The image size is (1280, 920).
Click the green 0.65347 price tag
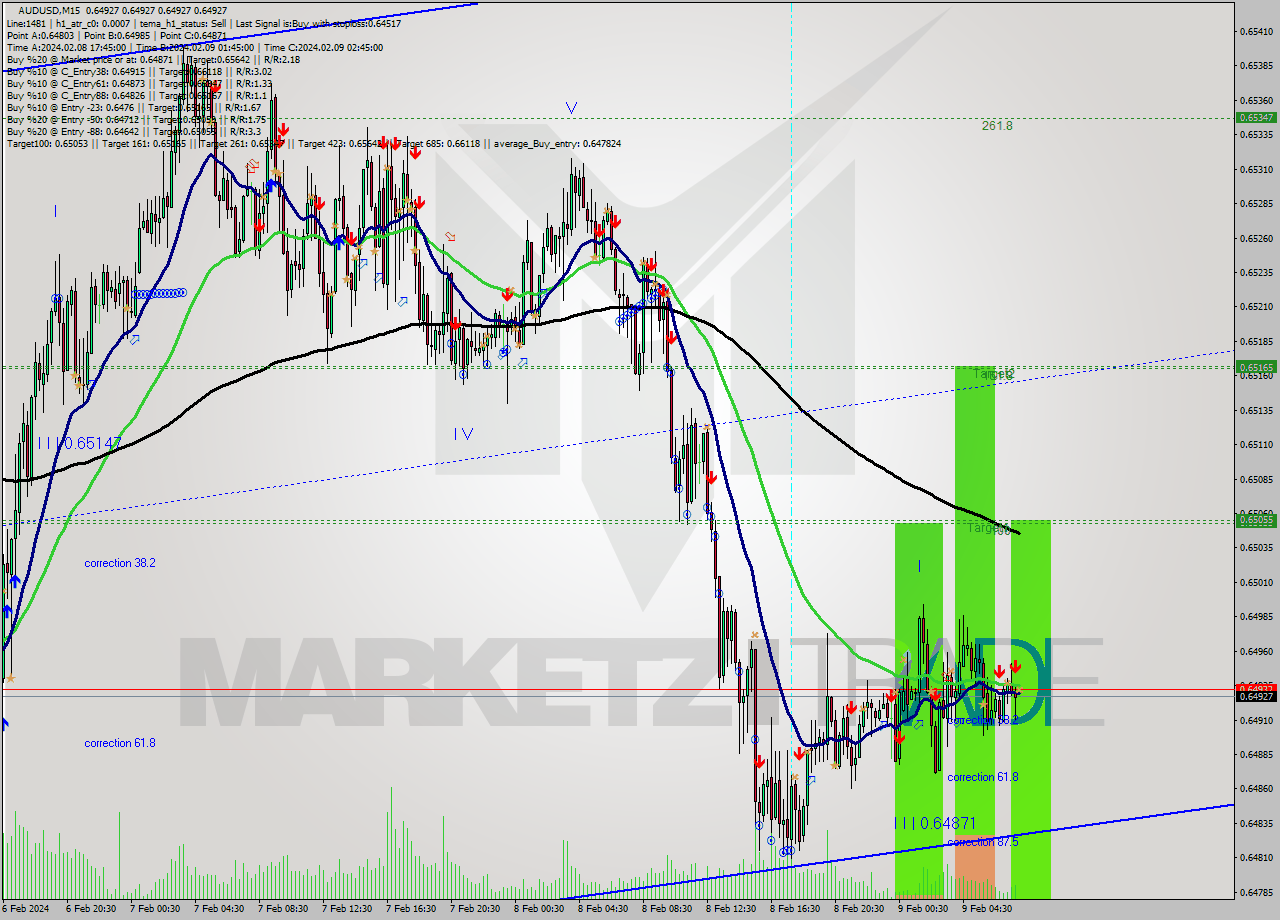pos(1256,117)
